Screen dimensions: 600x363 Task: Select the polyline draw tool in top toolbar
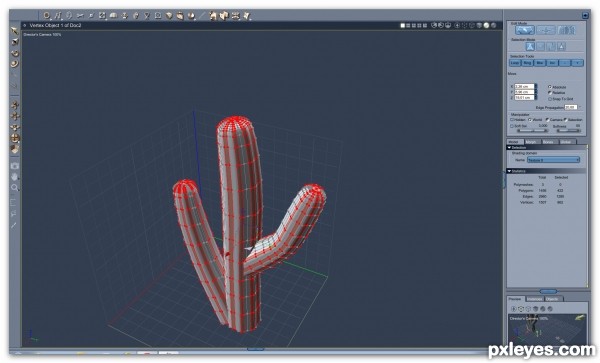click(58, 16)
